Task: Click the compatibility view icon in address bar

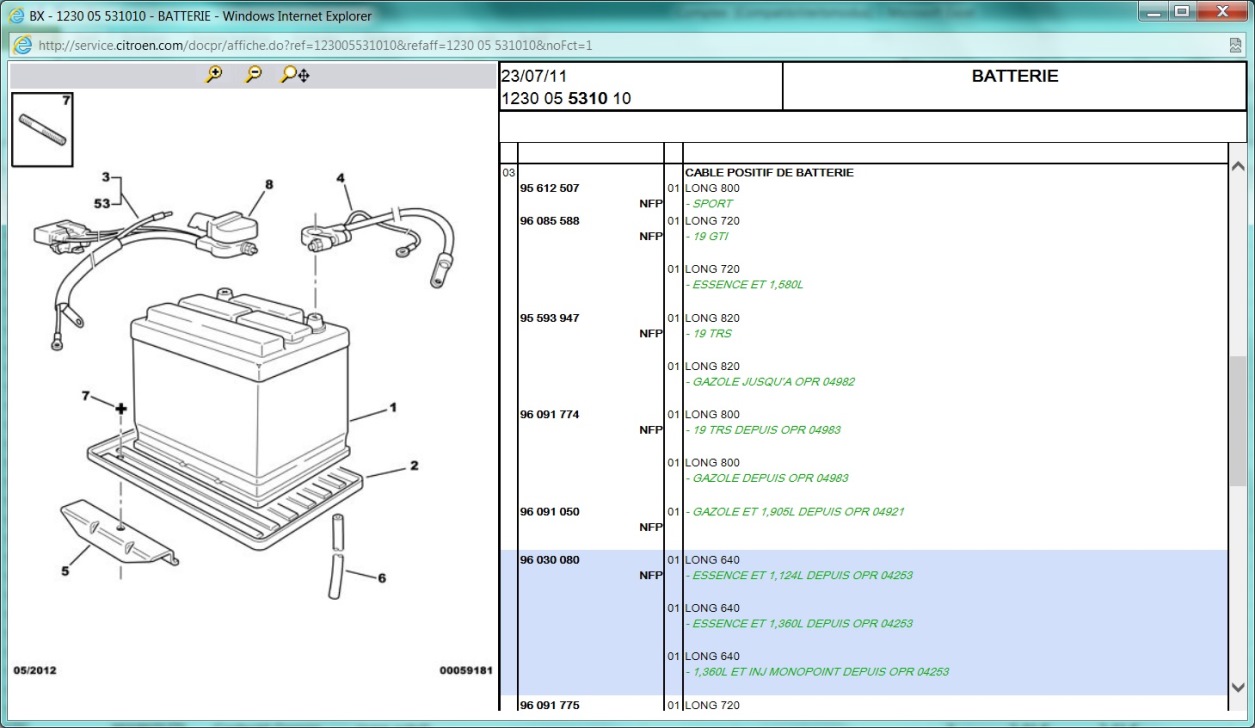Action: tap(1235, 46)
